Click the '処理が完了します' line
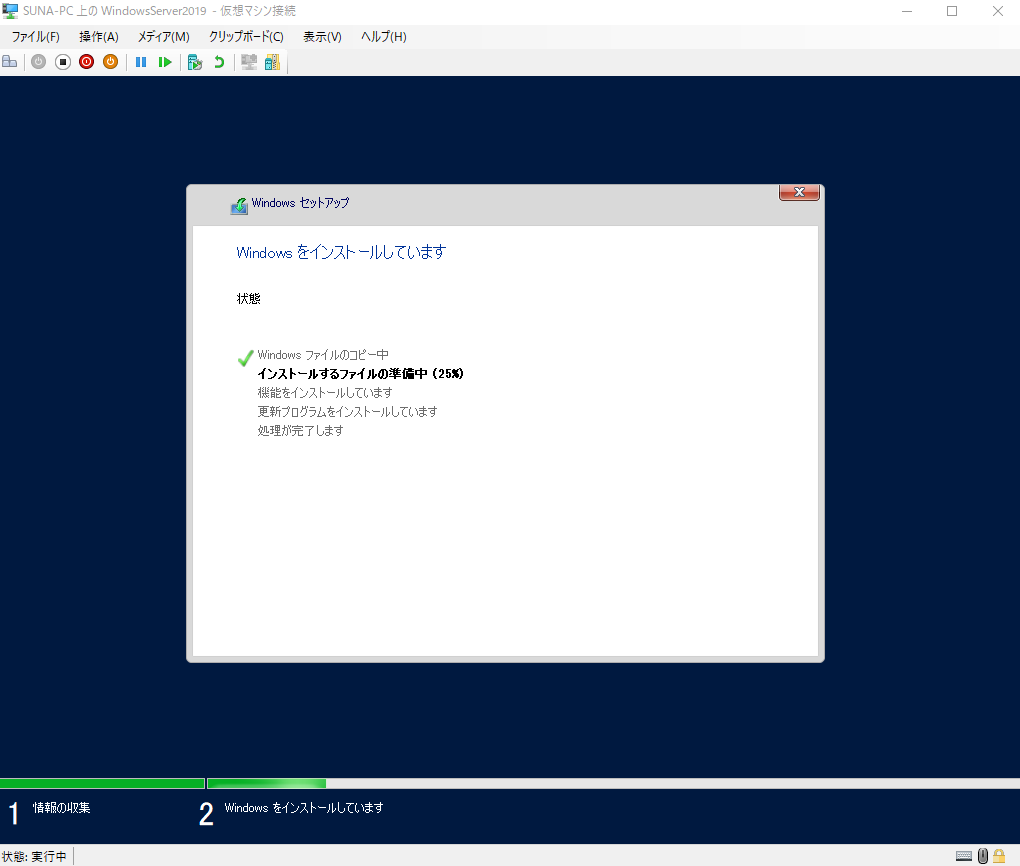 (300, 430)
